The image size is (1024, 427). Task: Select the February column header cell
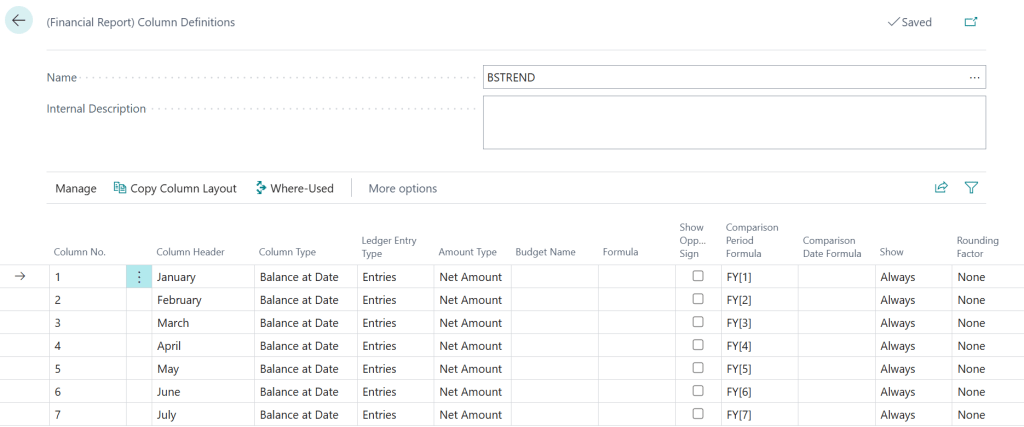[203, 300]
